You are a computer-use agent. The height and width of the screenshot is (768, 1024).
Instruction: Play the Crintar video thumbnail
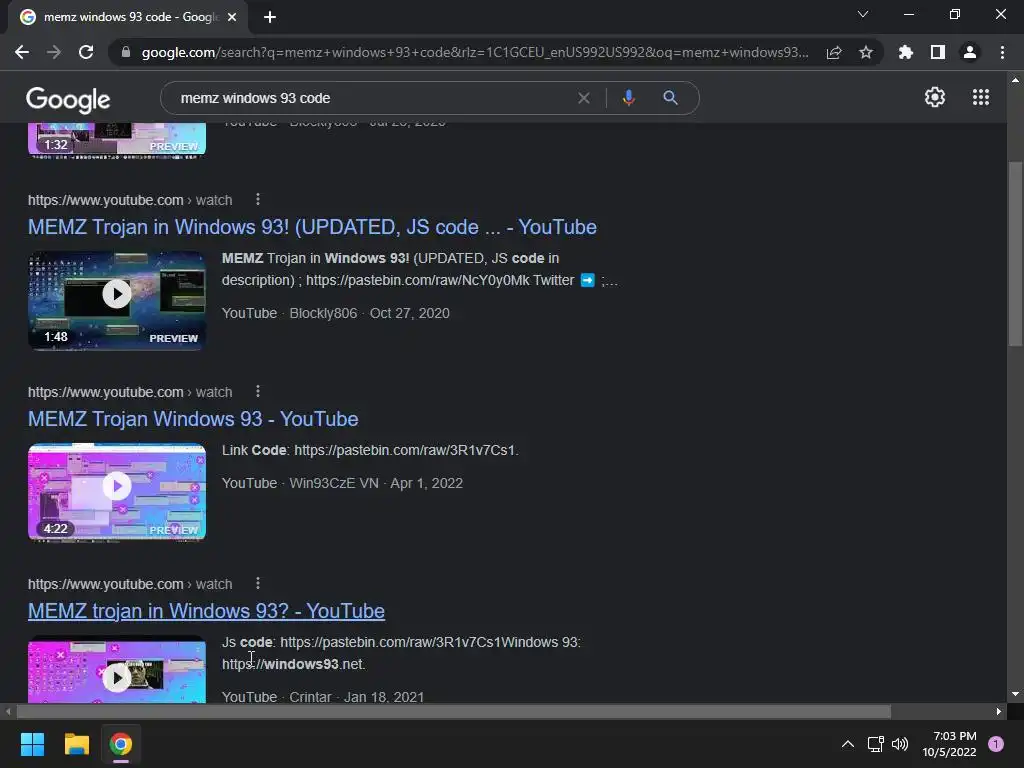(117, 669)
